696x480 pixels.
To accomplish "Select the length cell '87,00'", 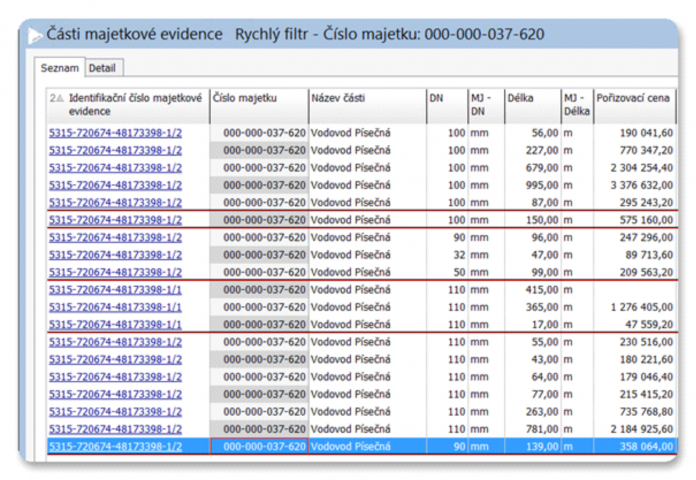I will point(533,202).
